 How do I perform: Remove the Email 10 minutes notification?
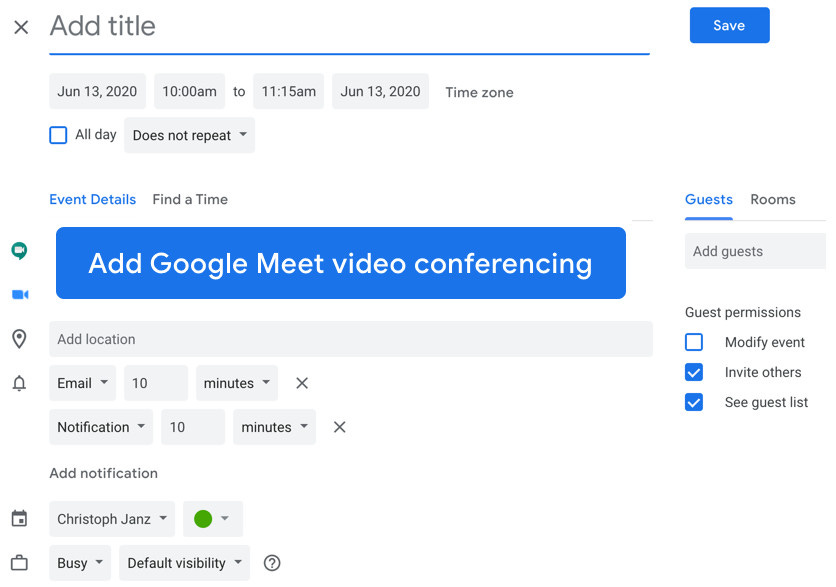click(x=302, y=383)
